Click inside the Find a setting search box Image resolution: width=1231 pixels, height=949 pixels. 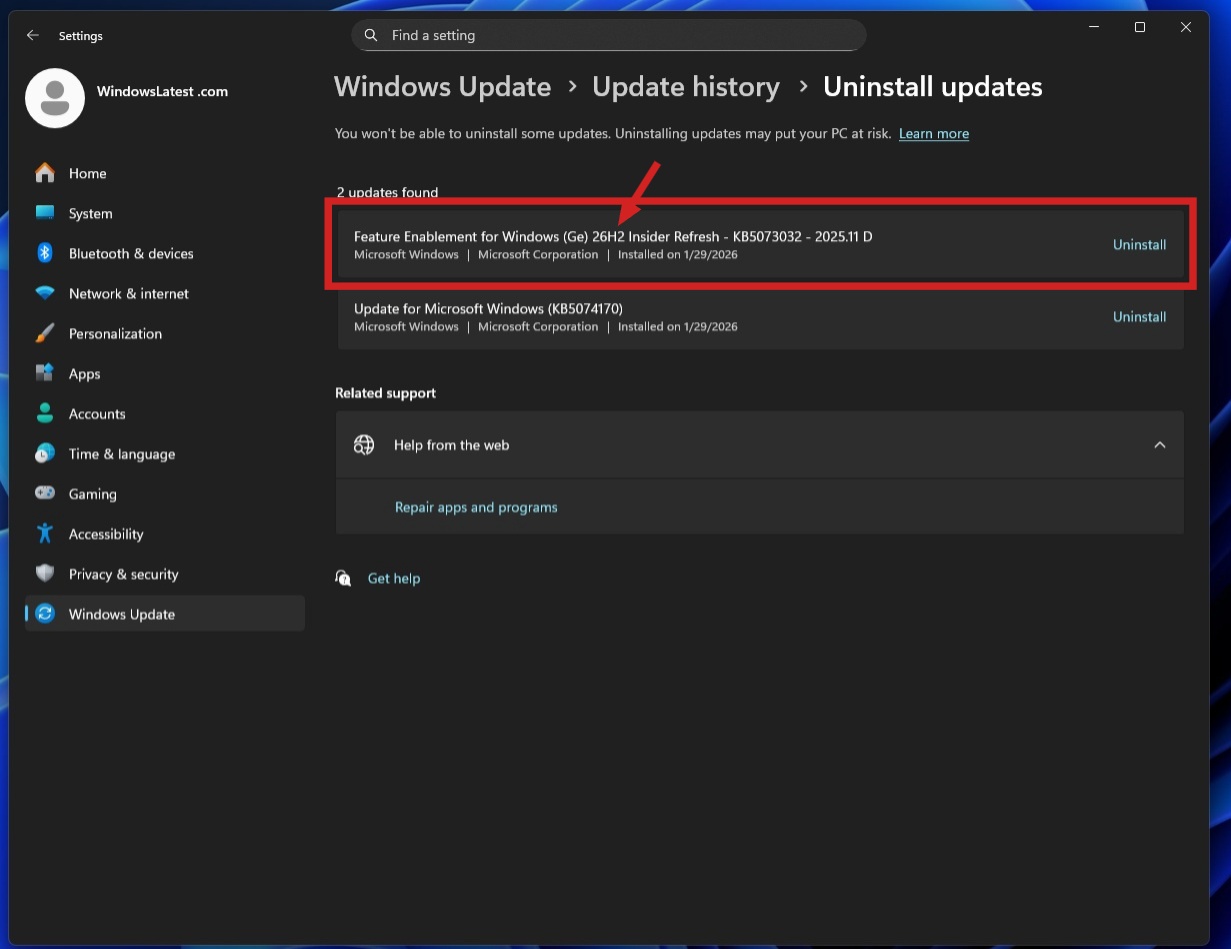(x=608, y=34)
